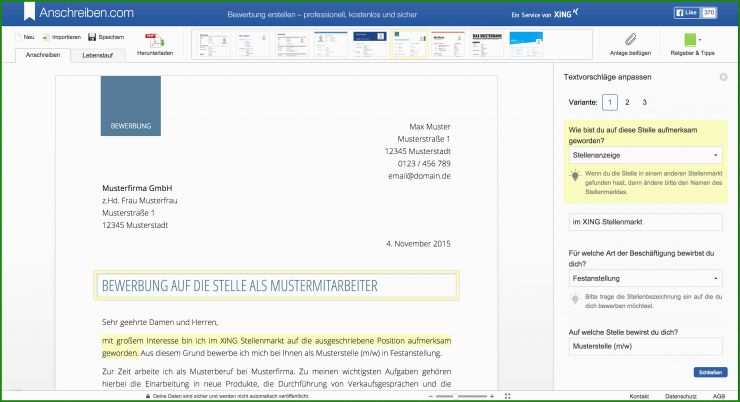The width and height of the screenshot is (740, 402).
Task: Click the salutation 'Sehr geehrte Damen und Herren,'
Action: 160,322
